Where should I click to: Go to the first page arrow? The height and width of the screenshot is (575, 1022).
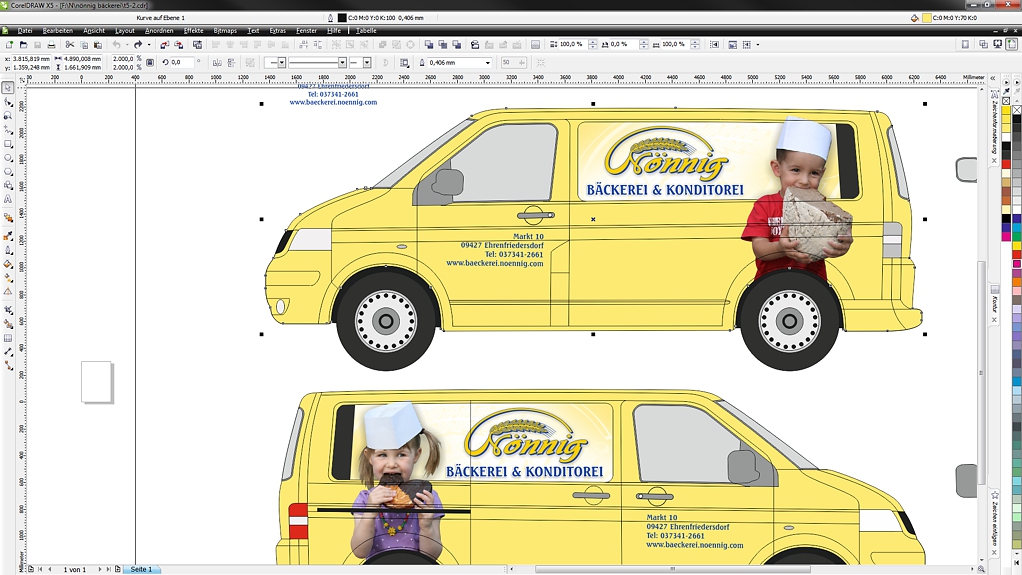40,569
